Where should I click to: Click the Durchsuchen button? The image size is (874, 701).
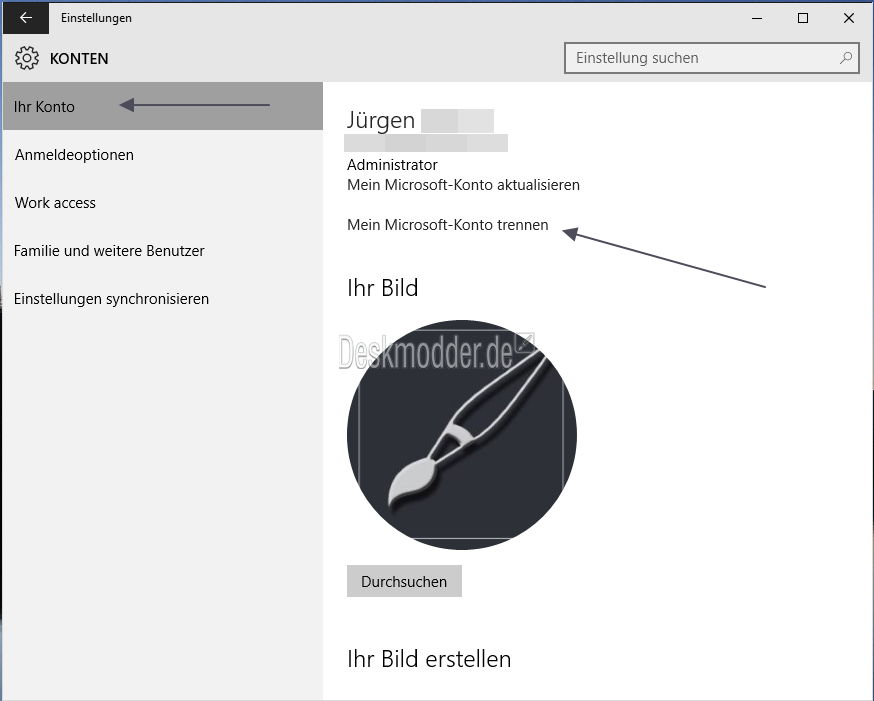coord(404,581)
